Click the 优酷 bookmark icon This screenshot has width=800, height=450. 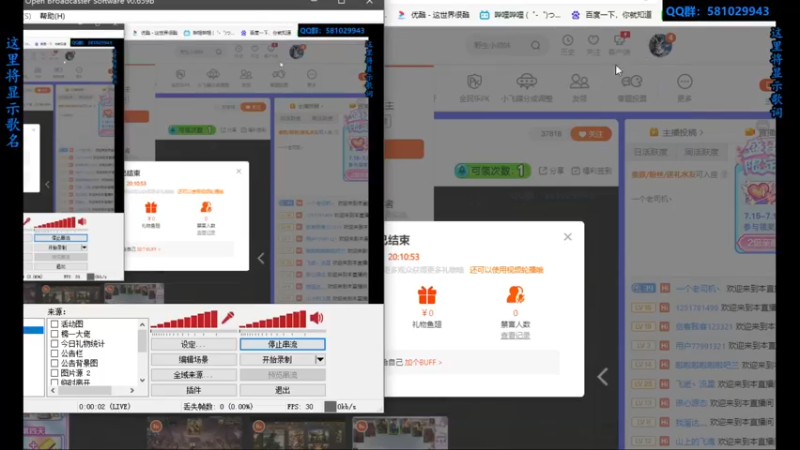[402, 15]
